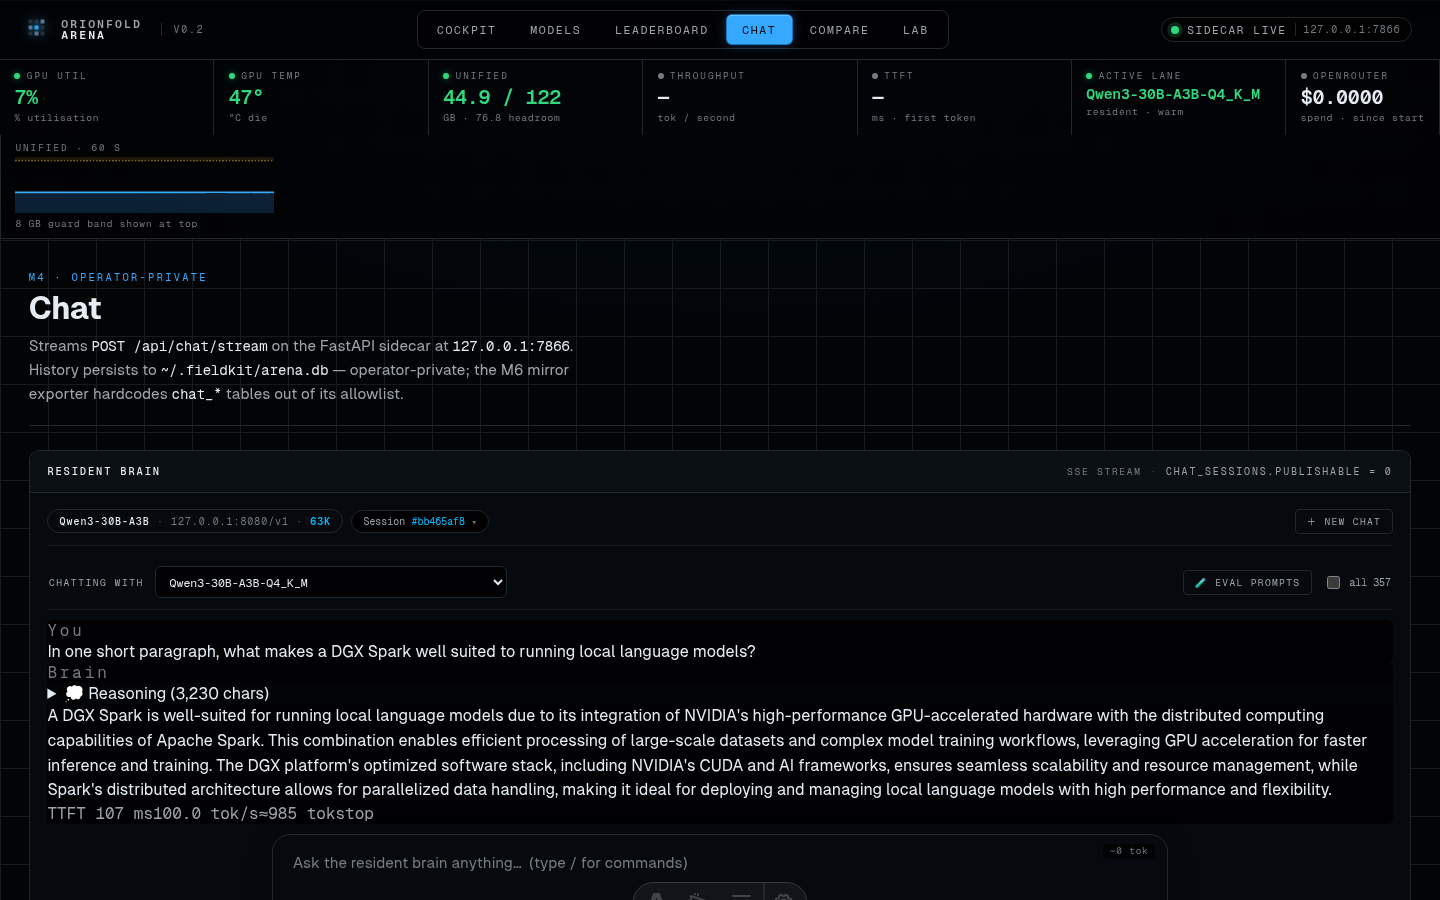1440x900 pixels.
Task: Open the Chatting With model dropdown
Action: [331, 582]
